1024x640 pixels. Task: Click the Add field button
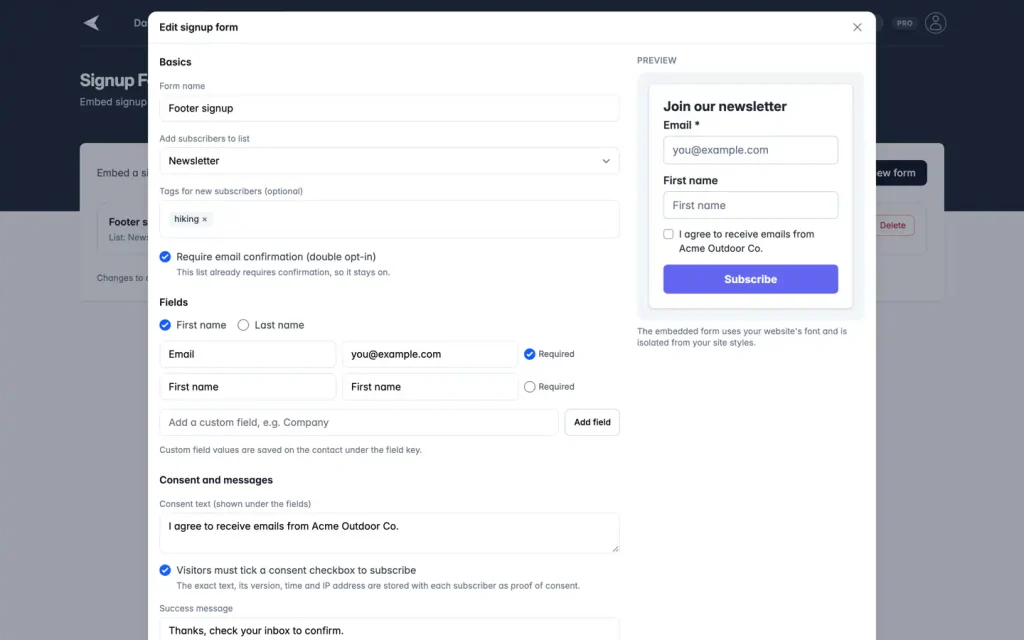[x=592, y=423]
